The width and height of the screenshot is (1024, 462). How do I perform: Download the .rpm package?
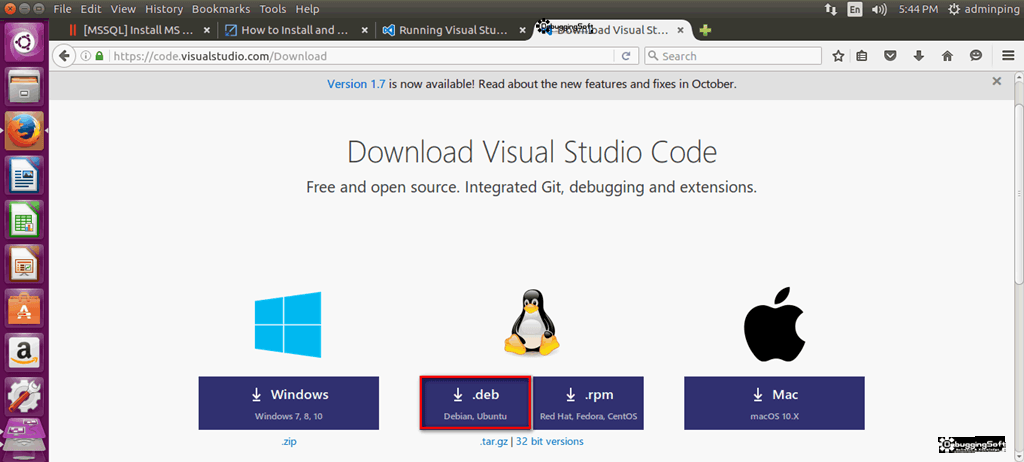[x=588, y=403]
